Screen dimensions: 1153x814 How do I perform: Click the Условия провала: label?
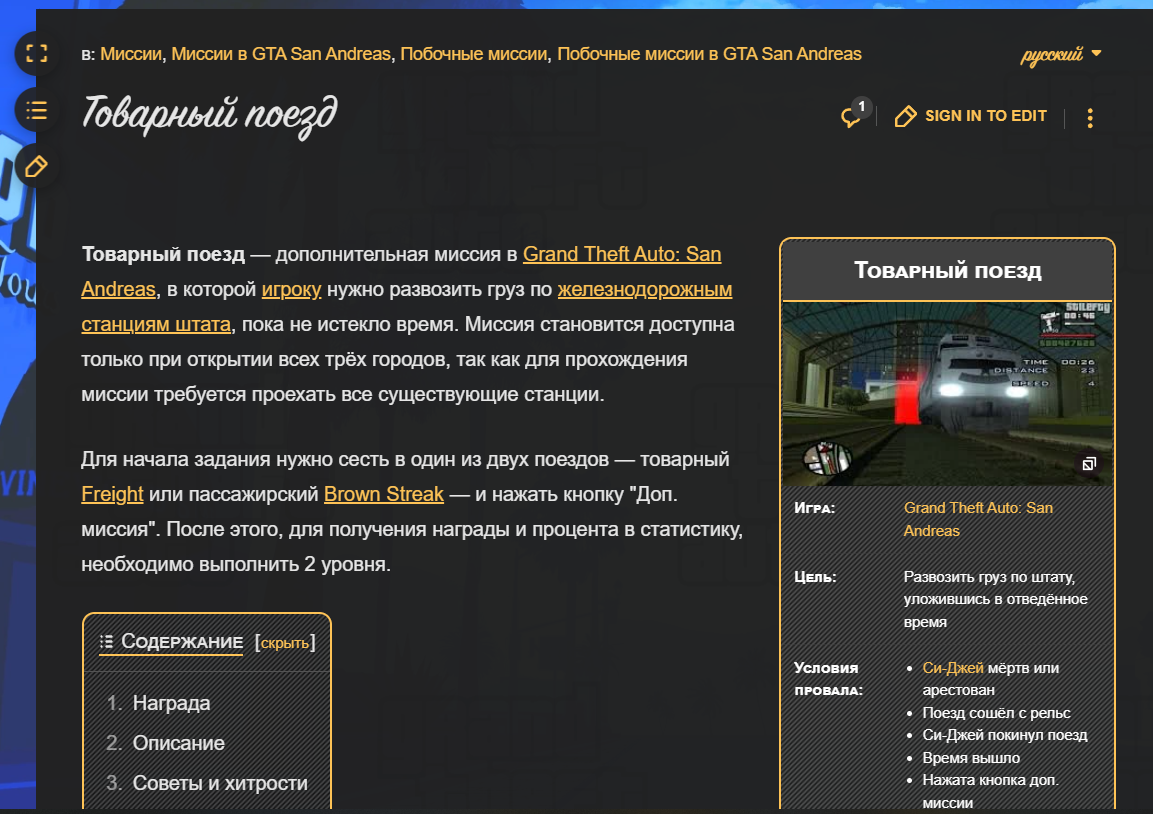828,679
